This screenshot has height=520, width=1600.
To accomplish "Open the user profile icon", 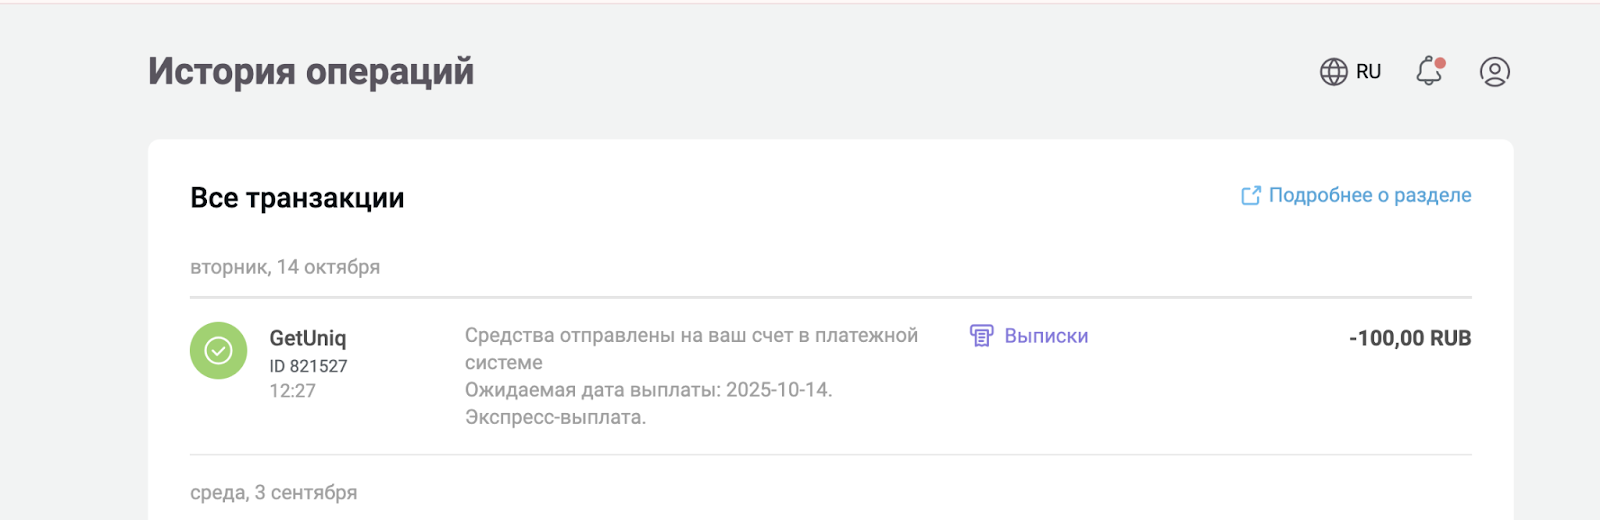I will coord(1494,72).
